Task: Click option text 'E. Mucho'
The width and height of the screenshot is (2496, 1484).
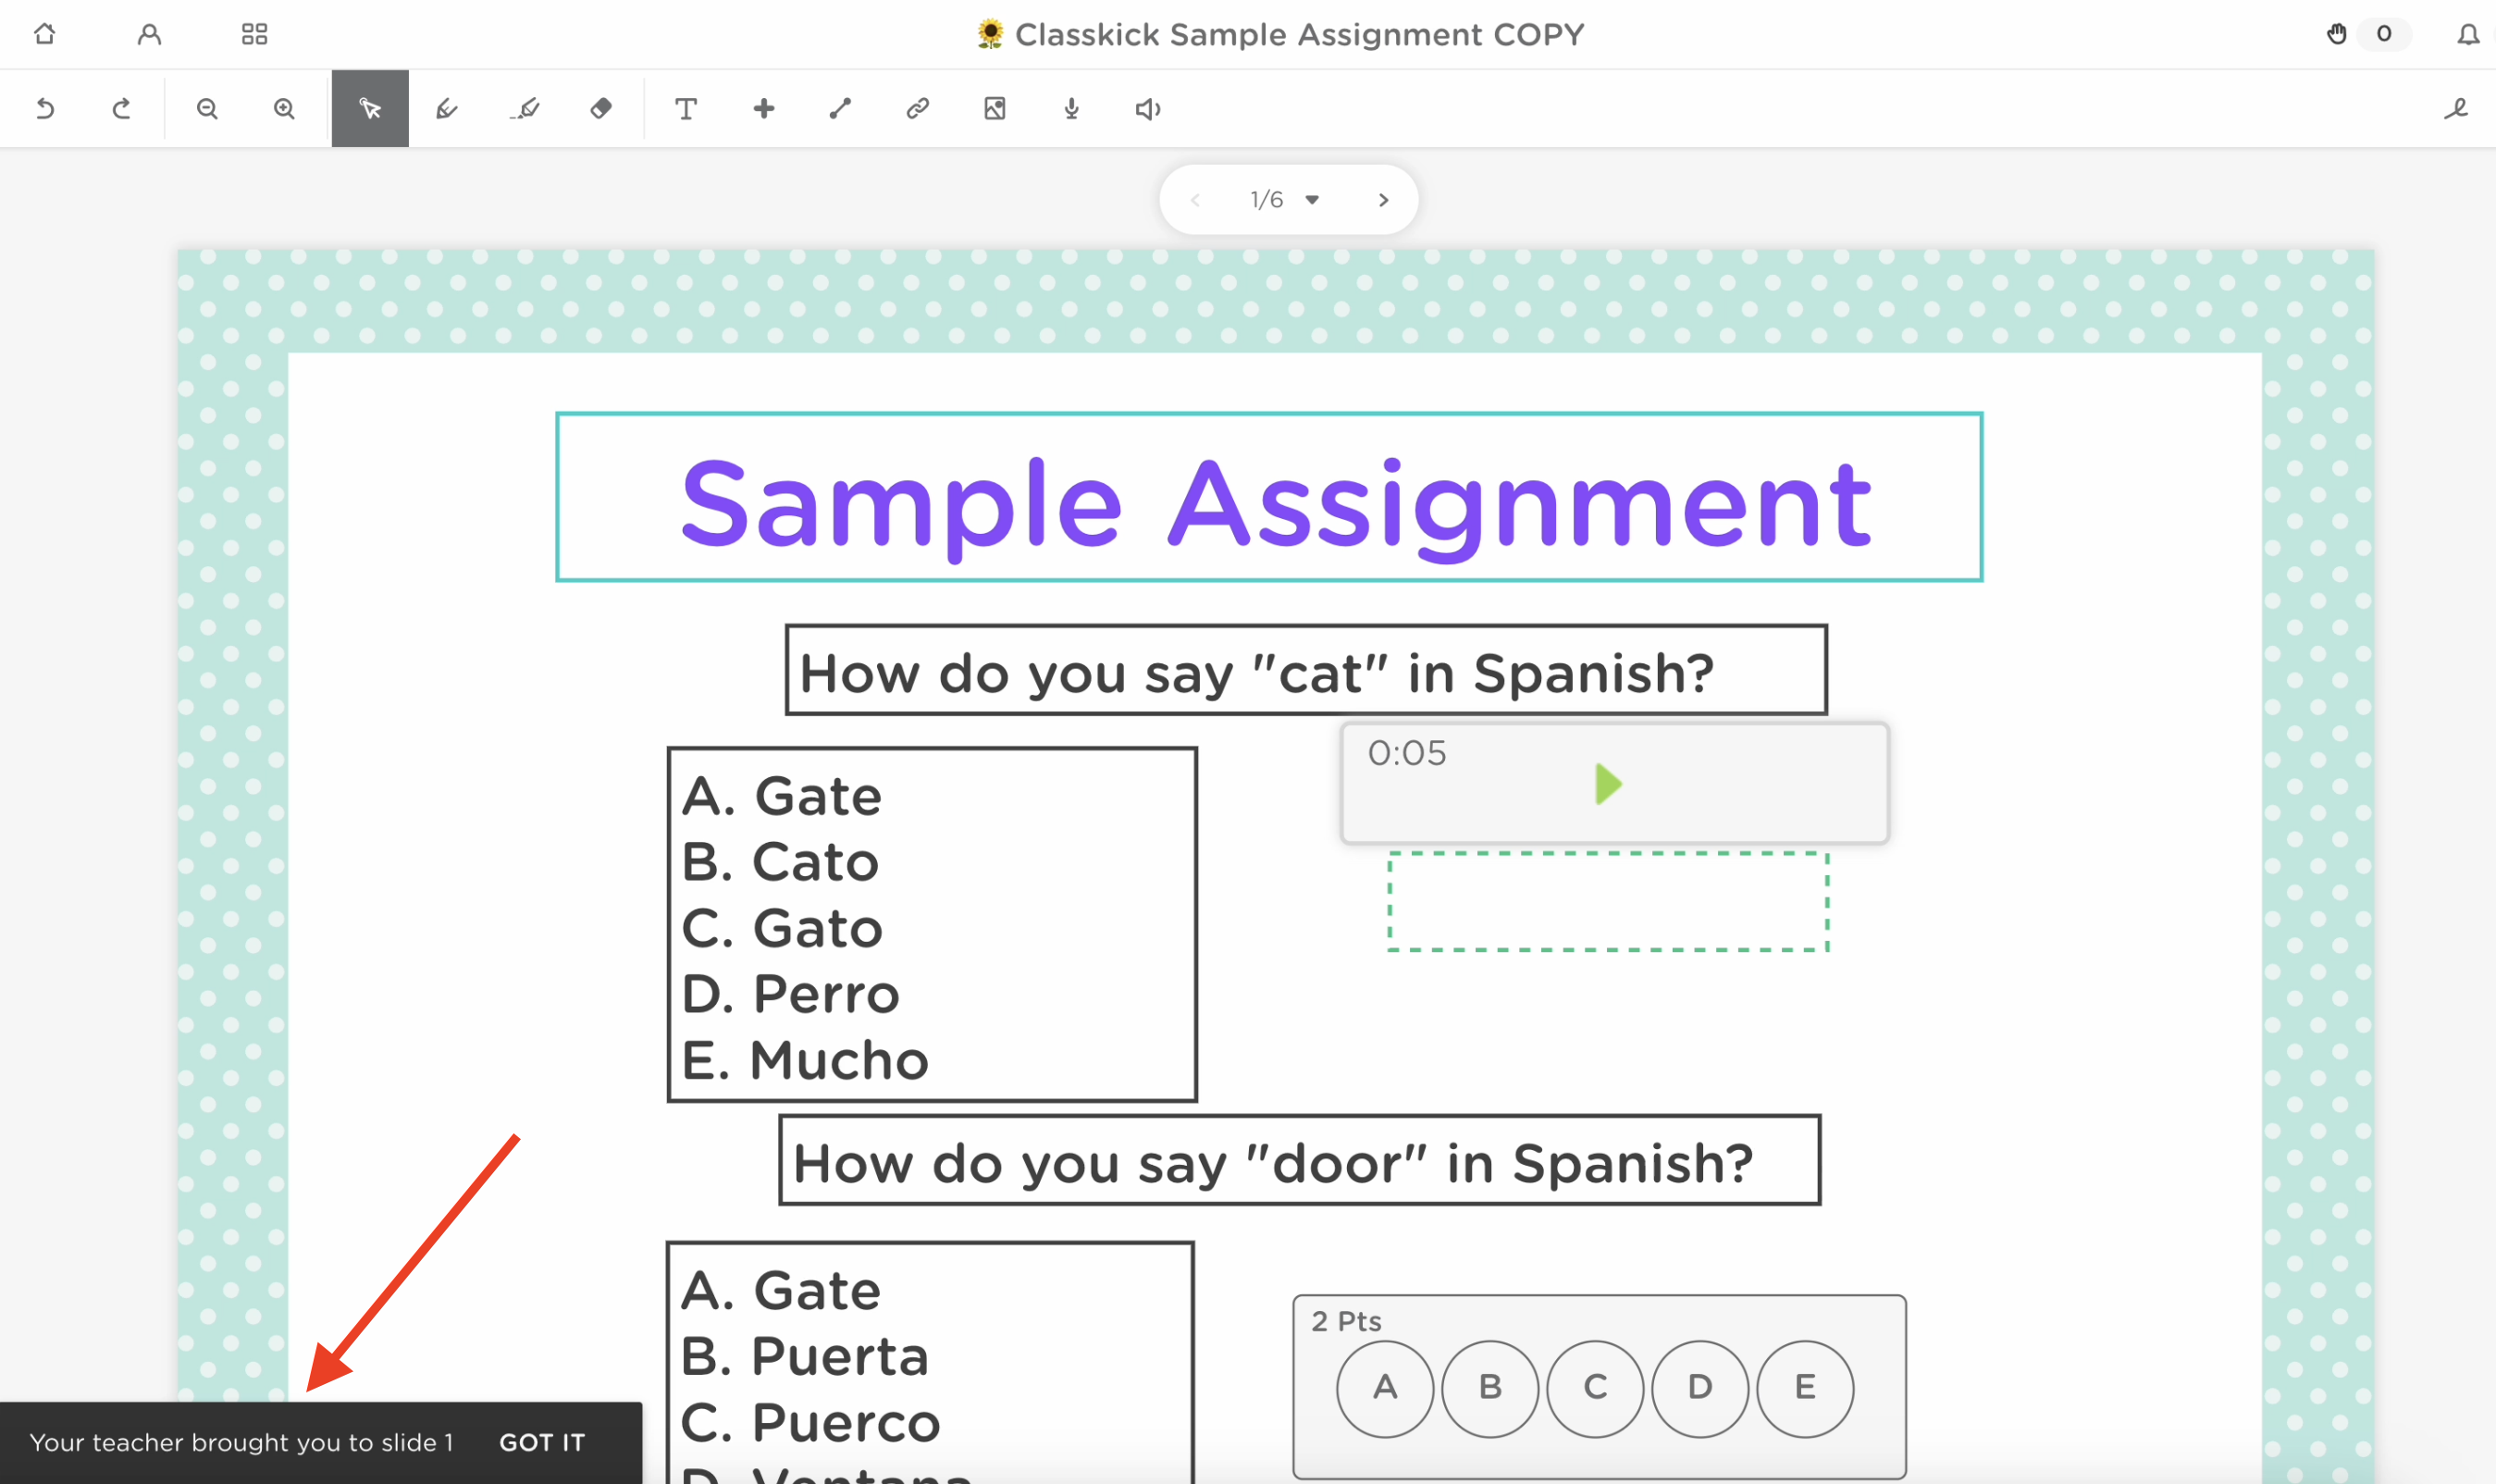Action: coord(805,1060)
